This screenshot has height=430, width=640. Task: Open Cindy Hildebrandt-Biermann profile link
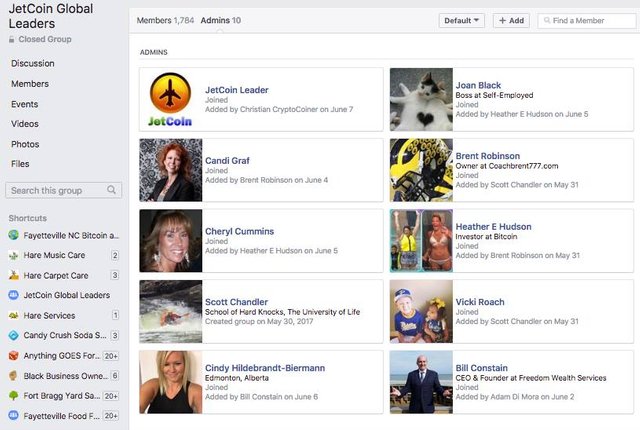(x=265, y=368)
